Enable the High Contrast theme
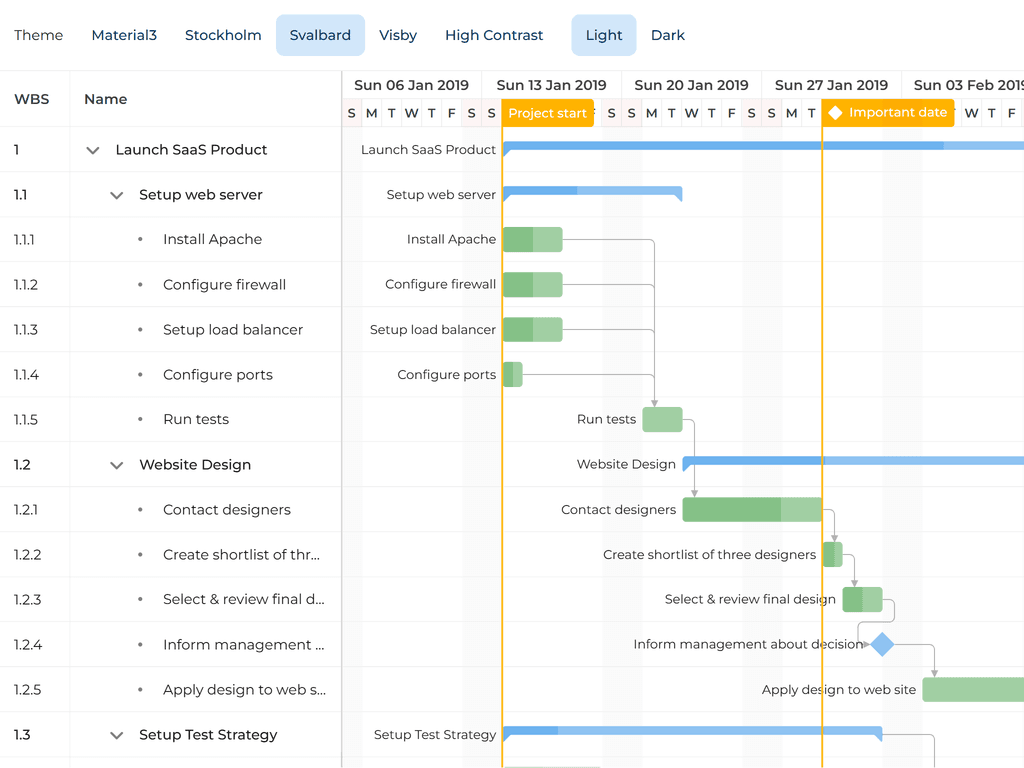The width and height of the screenshot is (1024, 768). click(x=494, y=35)
